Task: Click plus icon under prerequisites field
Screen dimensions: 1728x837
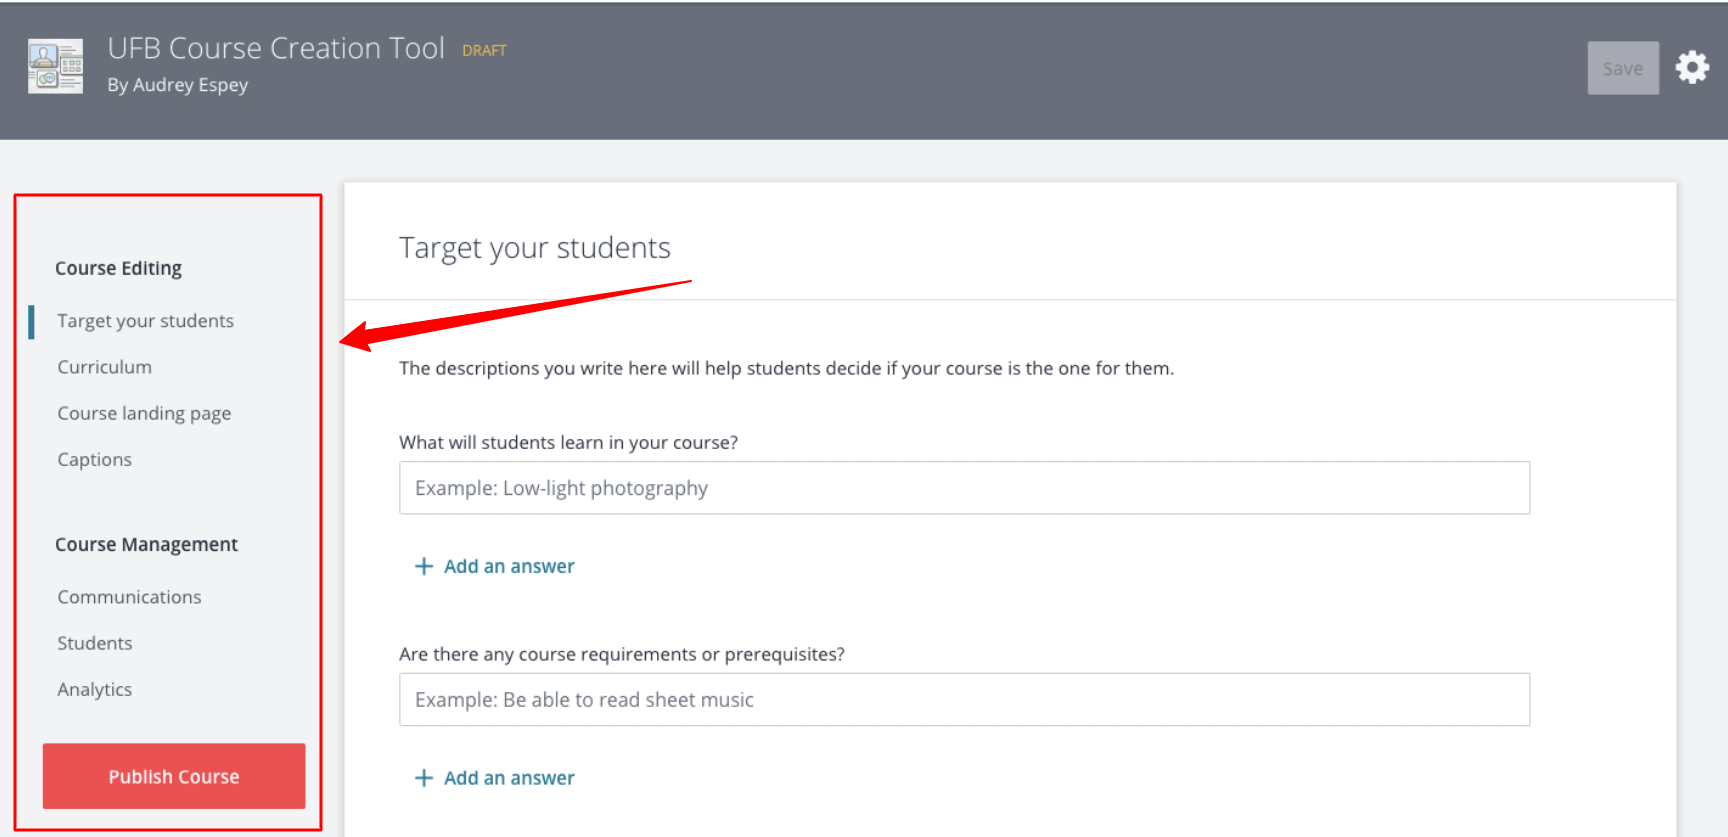Action: [424, 778]
